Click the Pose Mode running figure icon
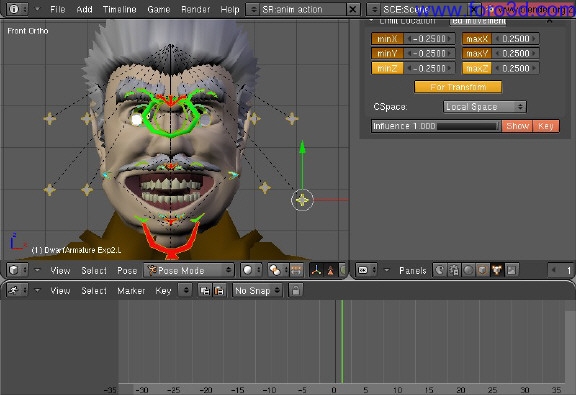Screen dimensions: 576x395 pyautogui.click(x=152, y=270)
